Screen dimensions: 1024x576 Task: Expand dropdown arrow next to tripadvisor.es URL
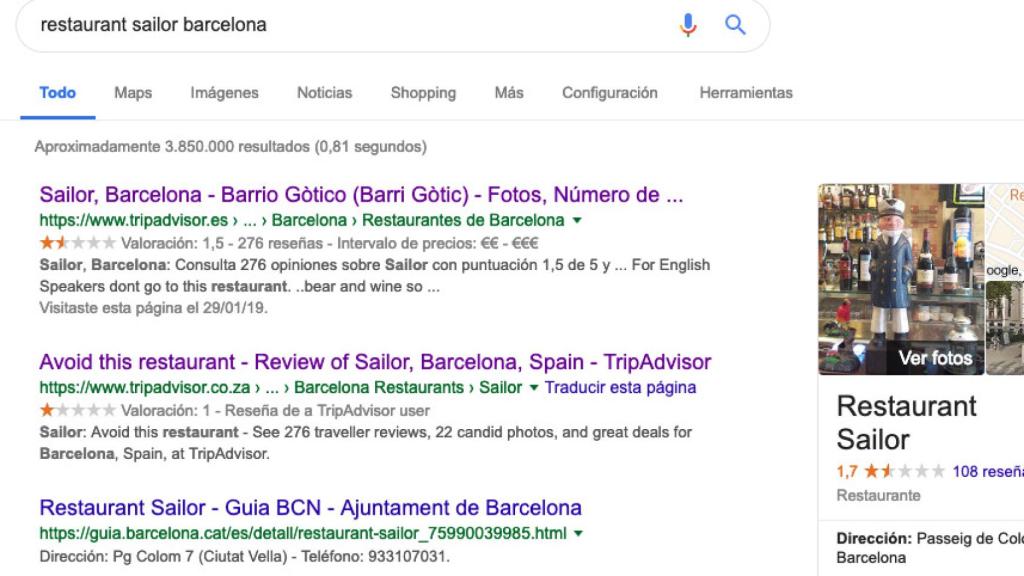577,221
